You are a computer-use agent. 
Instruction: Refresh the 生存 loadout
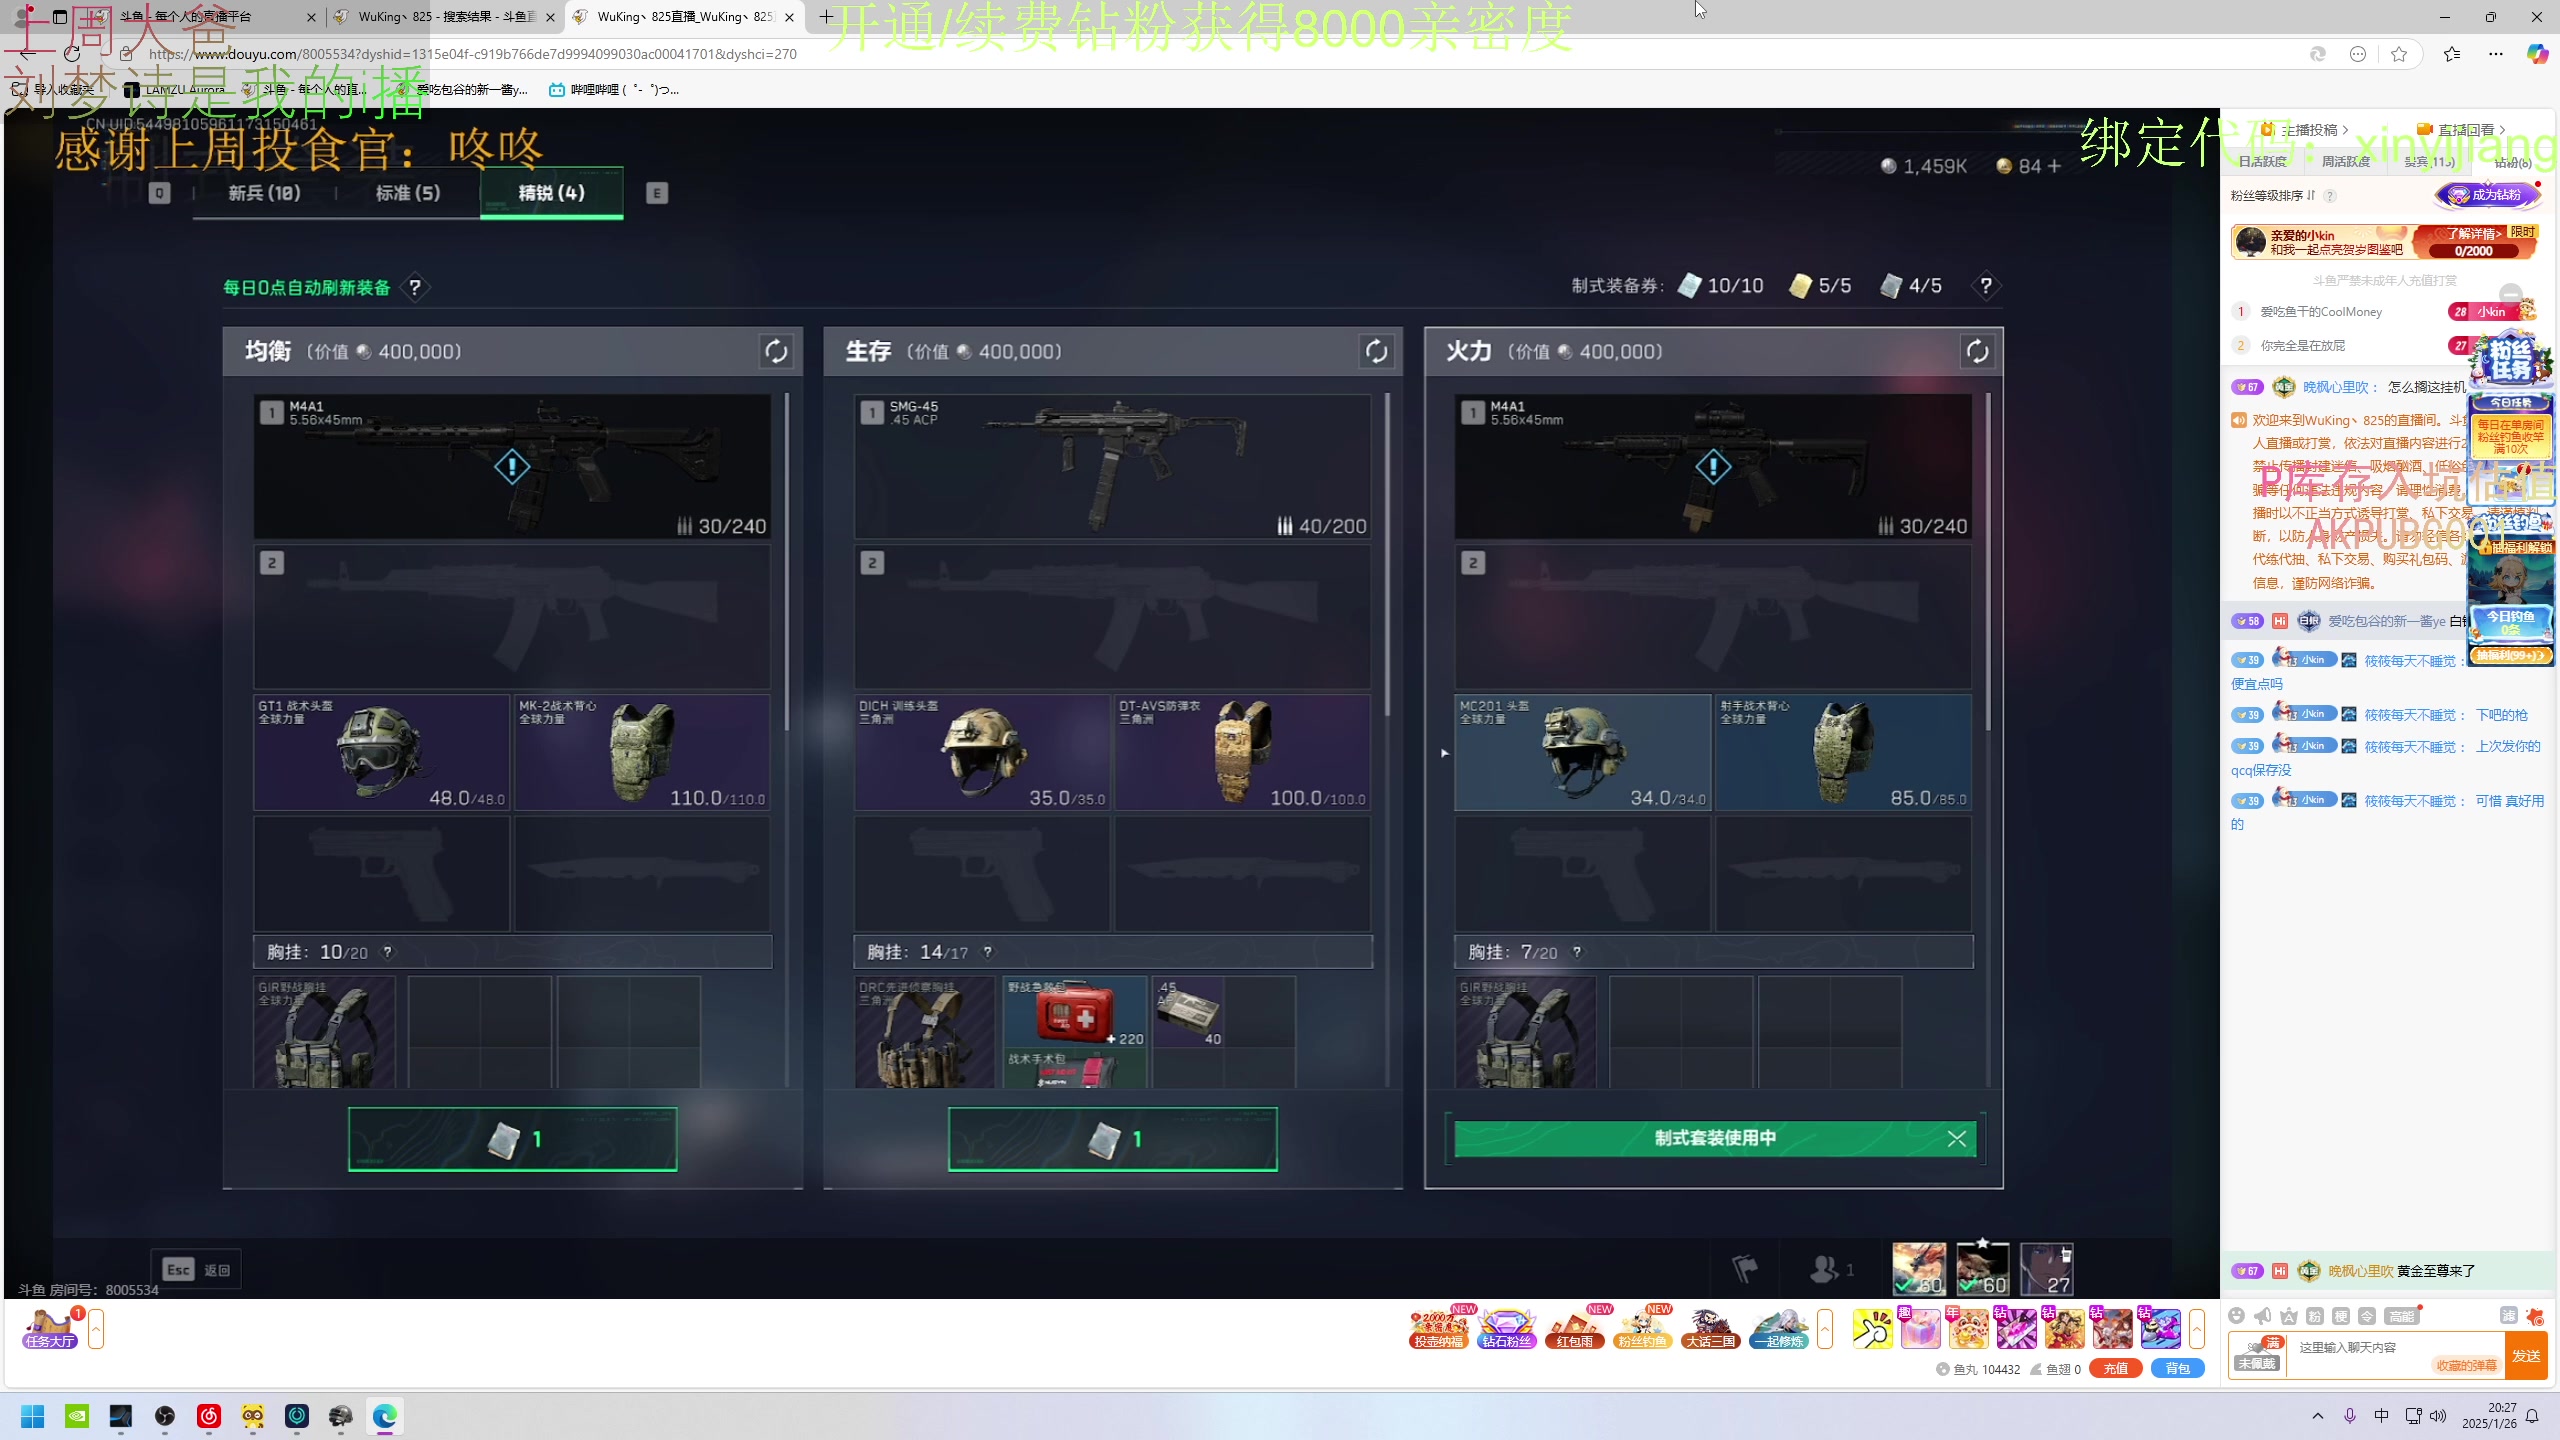pos(1376,351)
